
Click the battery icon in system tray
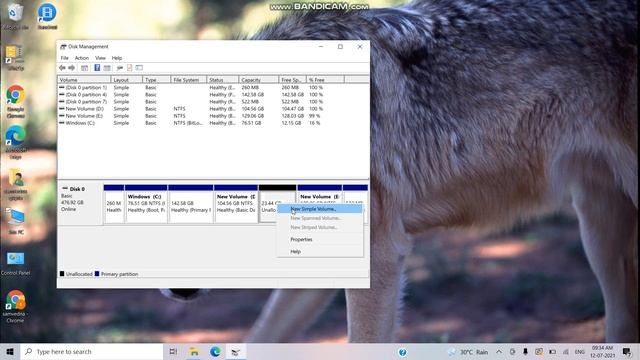click(552, 351)
